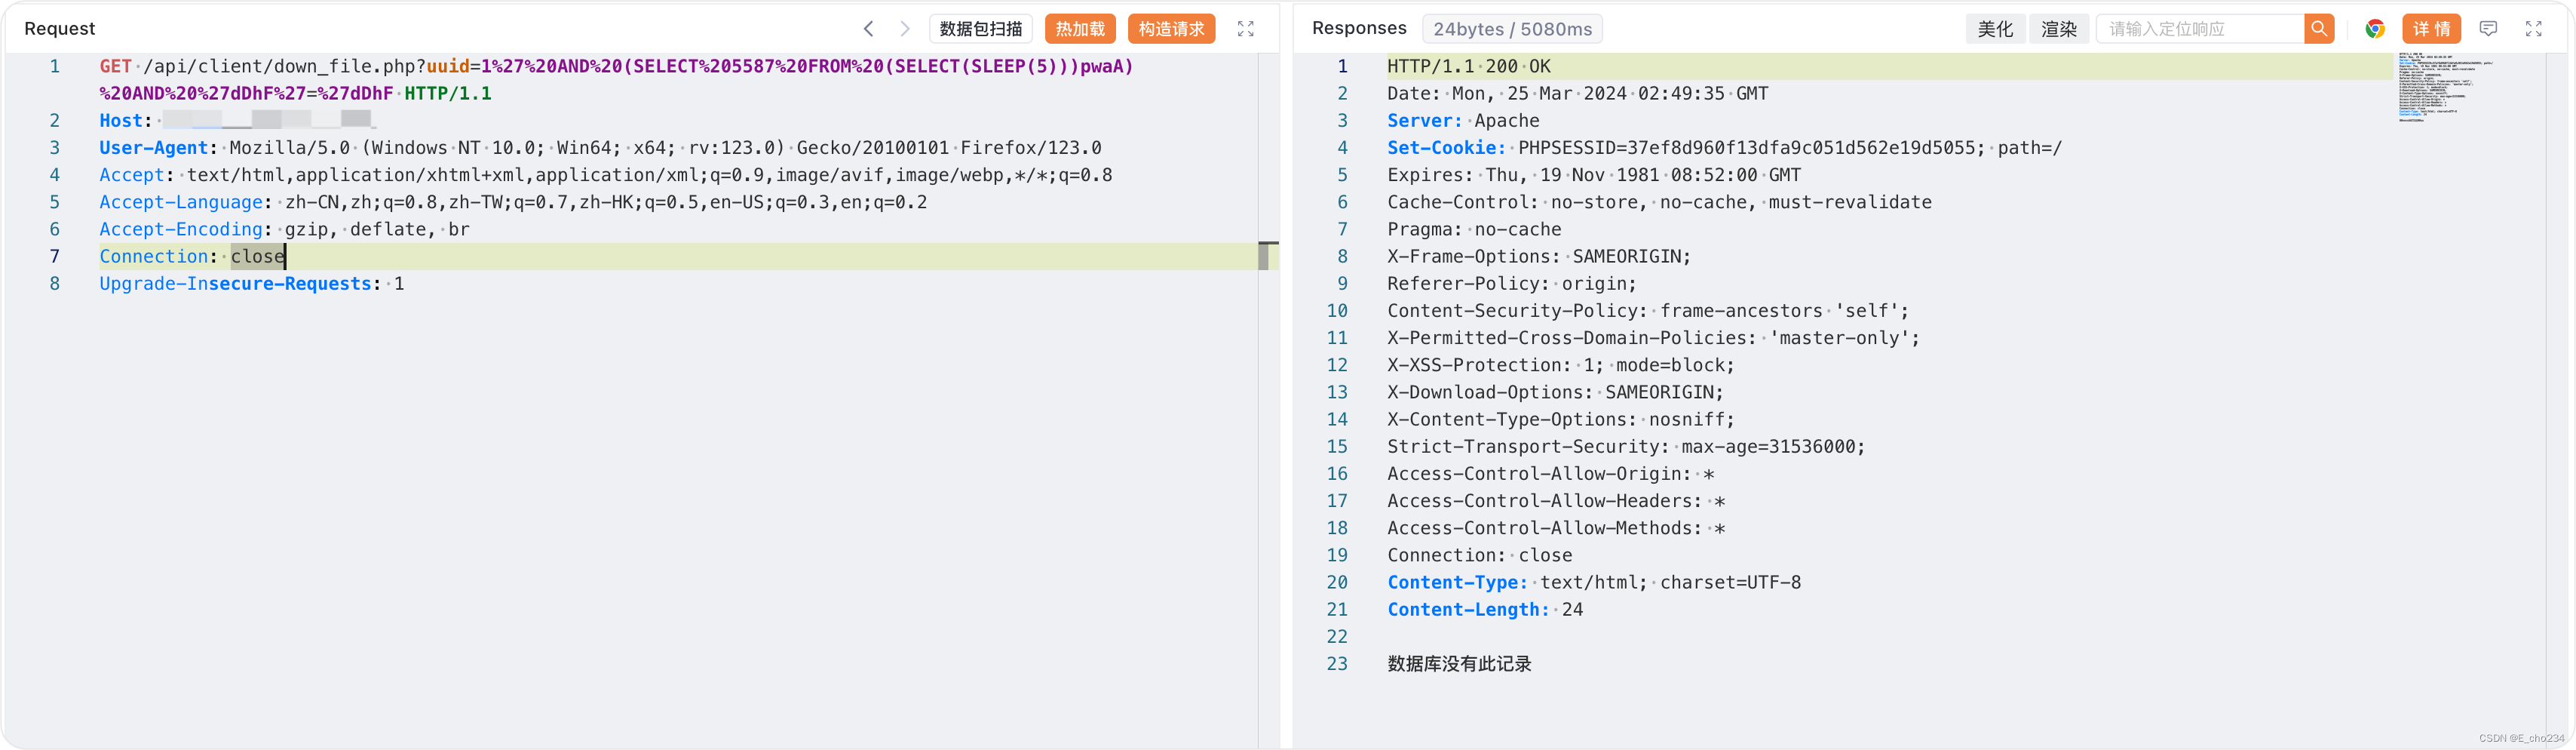
Task: Click the 热加载 hot-load button
Action: click(1080, 29)
